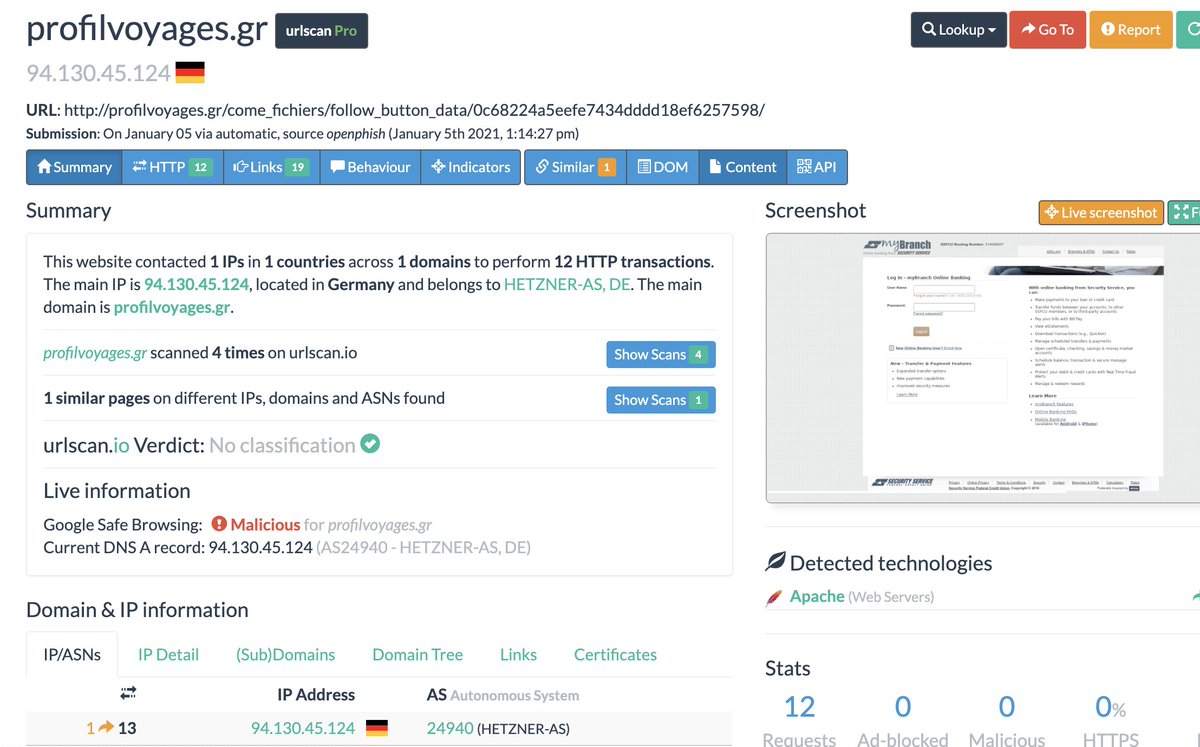The height and width of the screenshot is (747, 1200).
Task: Show the 4 scans of profilvoyages.gr
Action: click(x=660, y=354)
